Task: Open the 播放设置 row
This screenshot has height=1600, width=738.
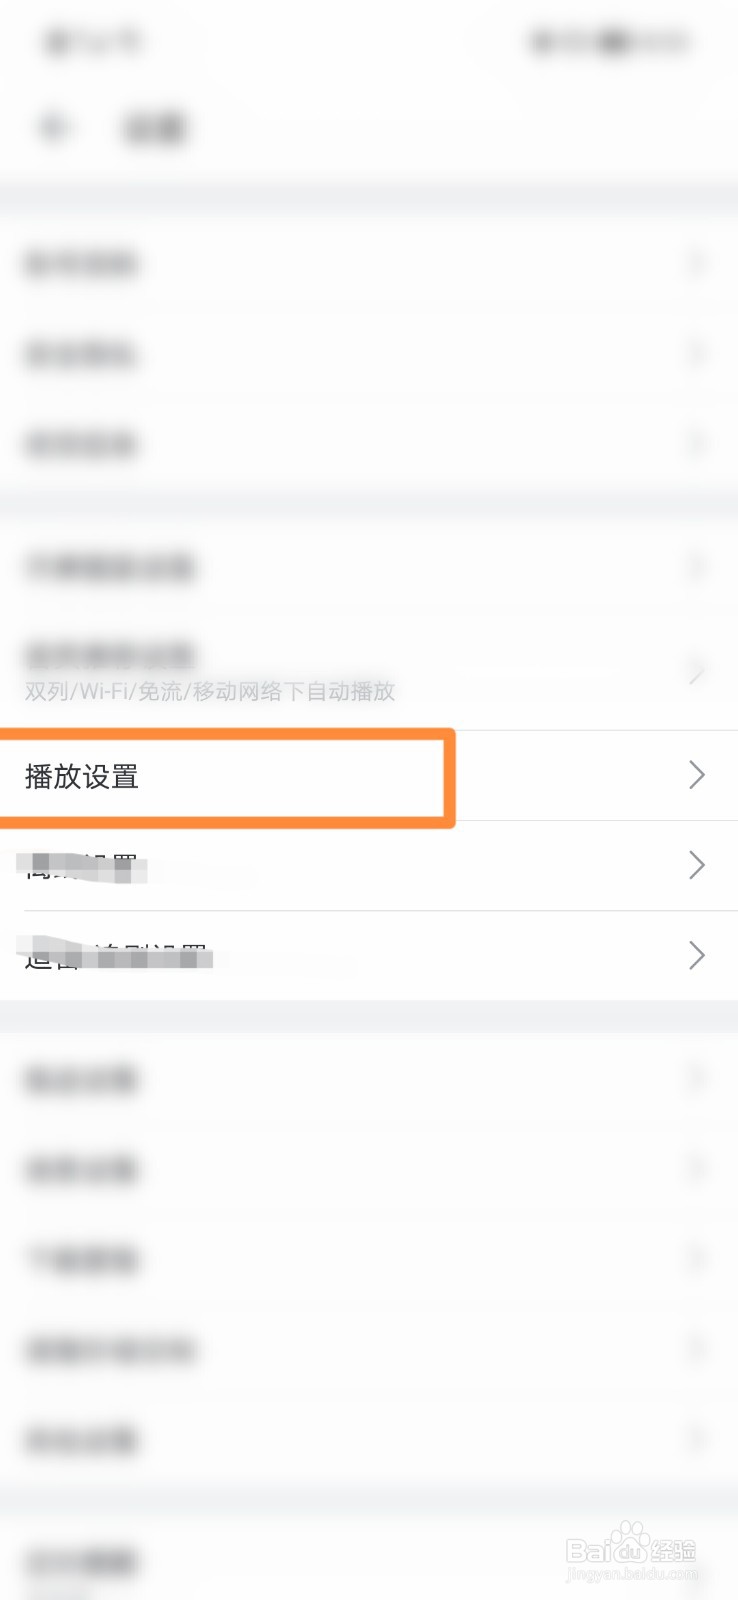Action: tap(369, 776)
